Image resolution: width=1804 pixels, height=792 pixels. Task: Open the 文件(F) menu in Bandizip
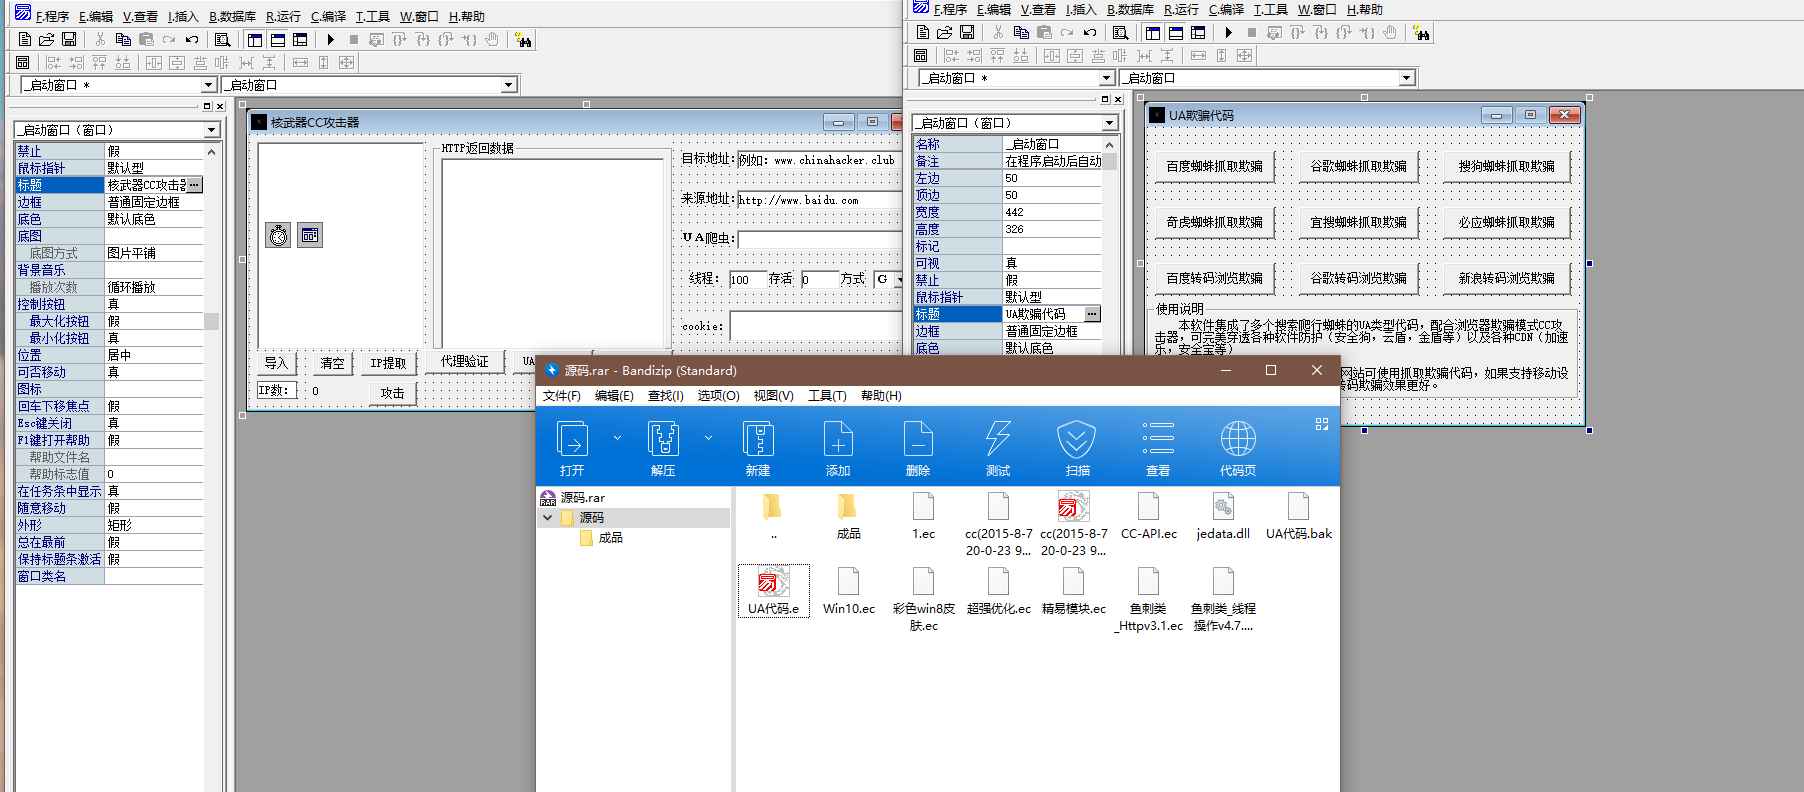[x=561, y=396]
